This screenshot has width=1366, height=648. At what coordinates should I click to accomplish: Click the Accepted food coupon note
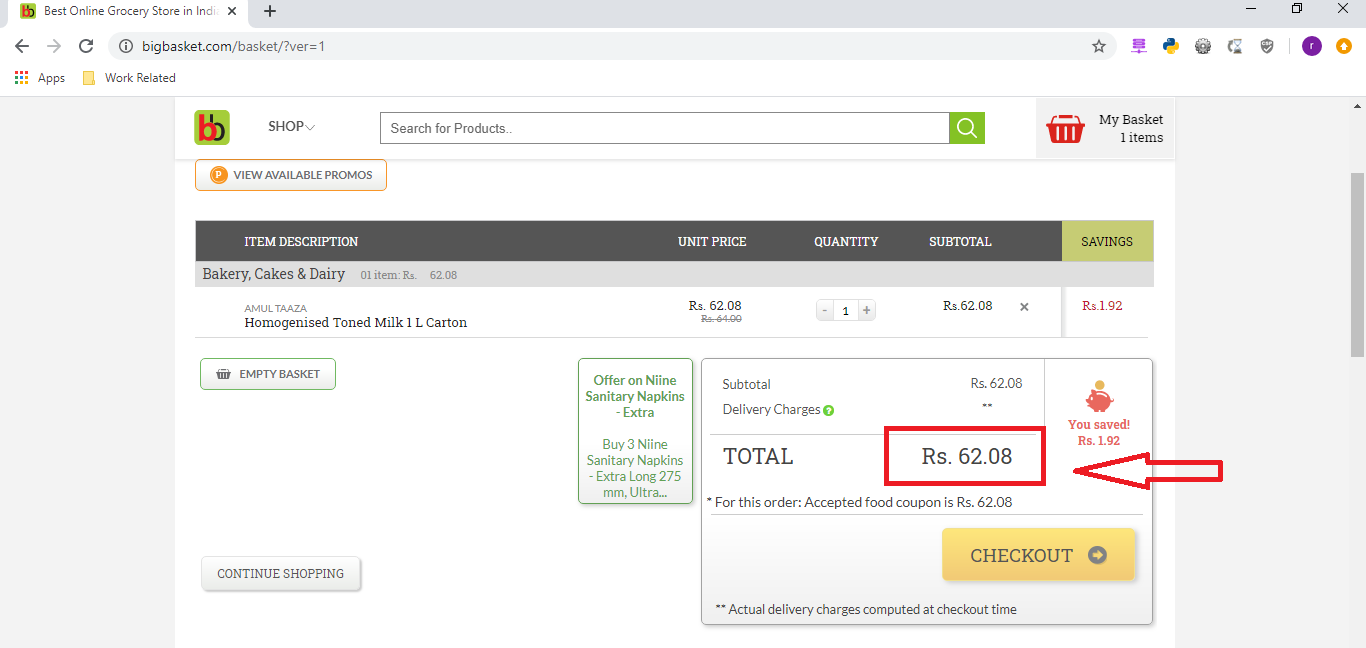tap(859, 502)
